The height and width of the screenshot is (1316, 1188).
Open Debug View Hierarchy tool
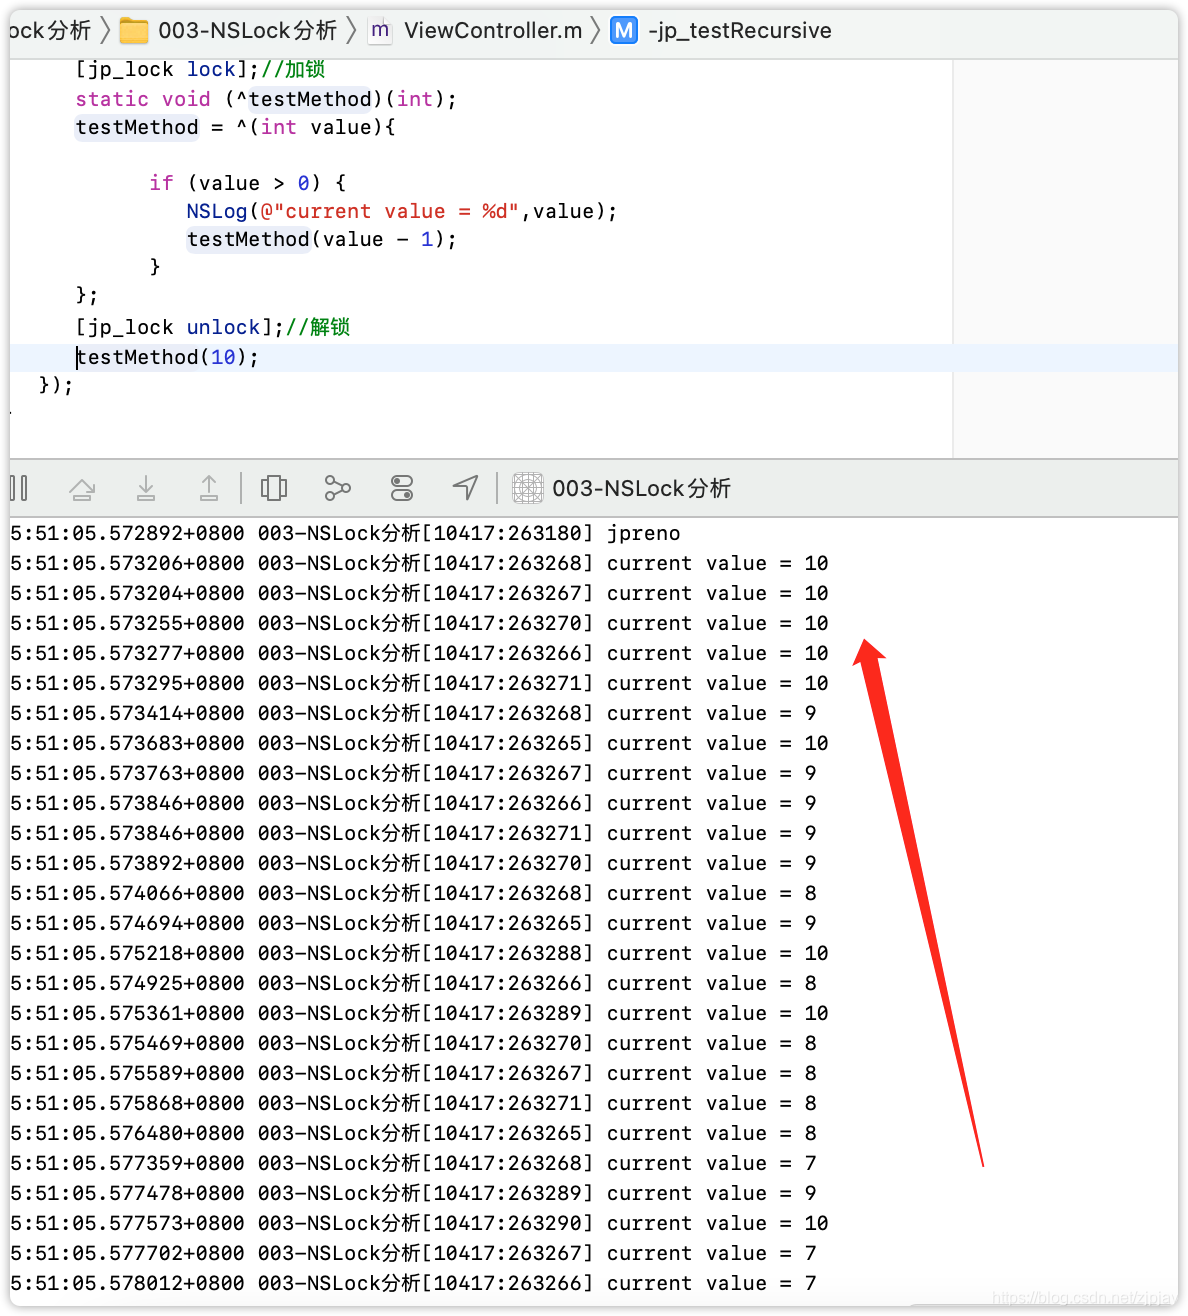click(274, 488)
